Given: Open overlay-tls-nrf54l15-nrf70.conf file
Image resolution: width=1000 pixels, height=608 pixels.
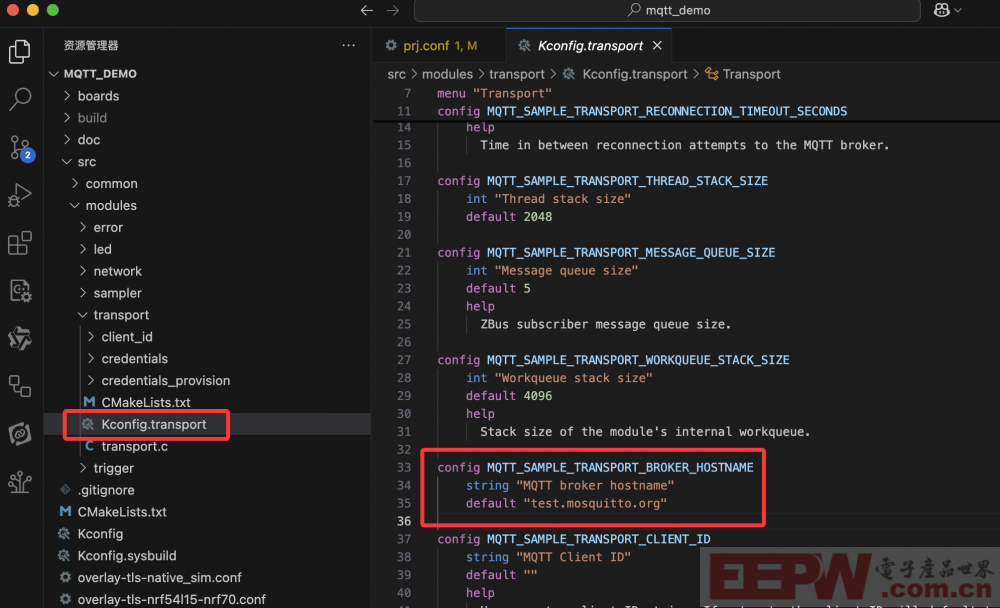Looking at the screenshot, I should (x=207, y=599).
